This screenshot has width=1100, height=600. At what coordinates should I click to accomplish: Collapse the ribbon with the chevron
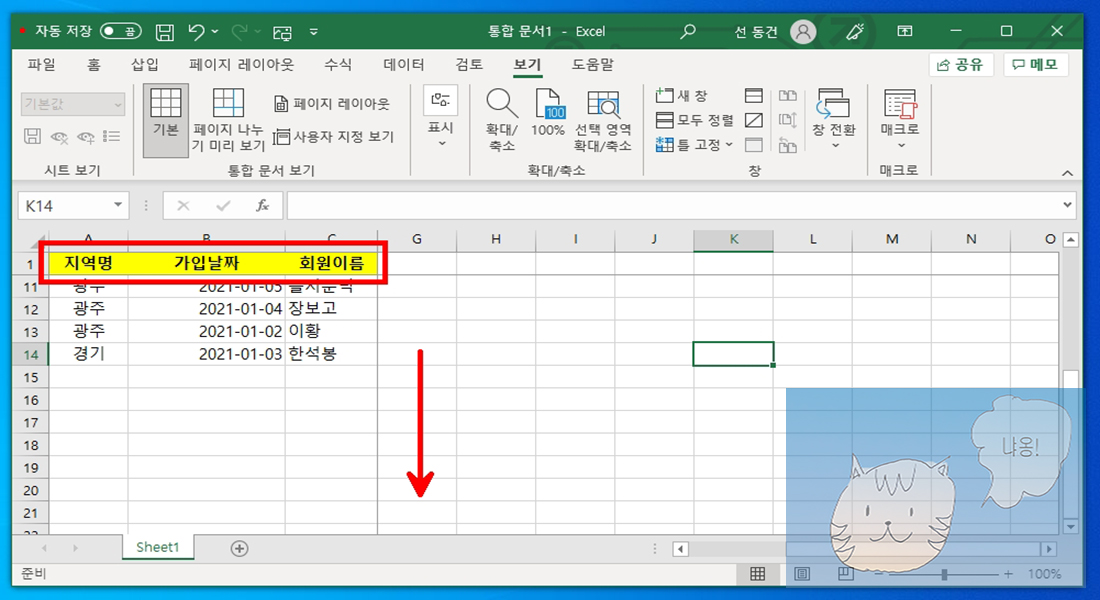[1067, 173]
